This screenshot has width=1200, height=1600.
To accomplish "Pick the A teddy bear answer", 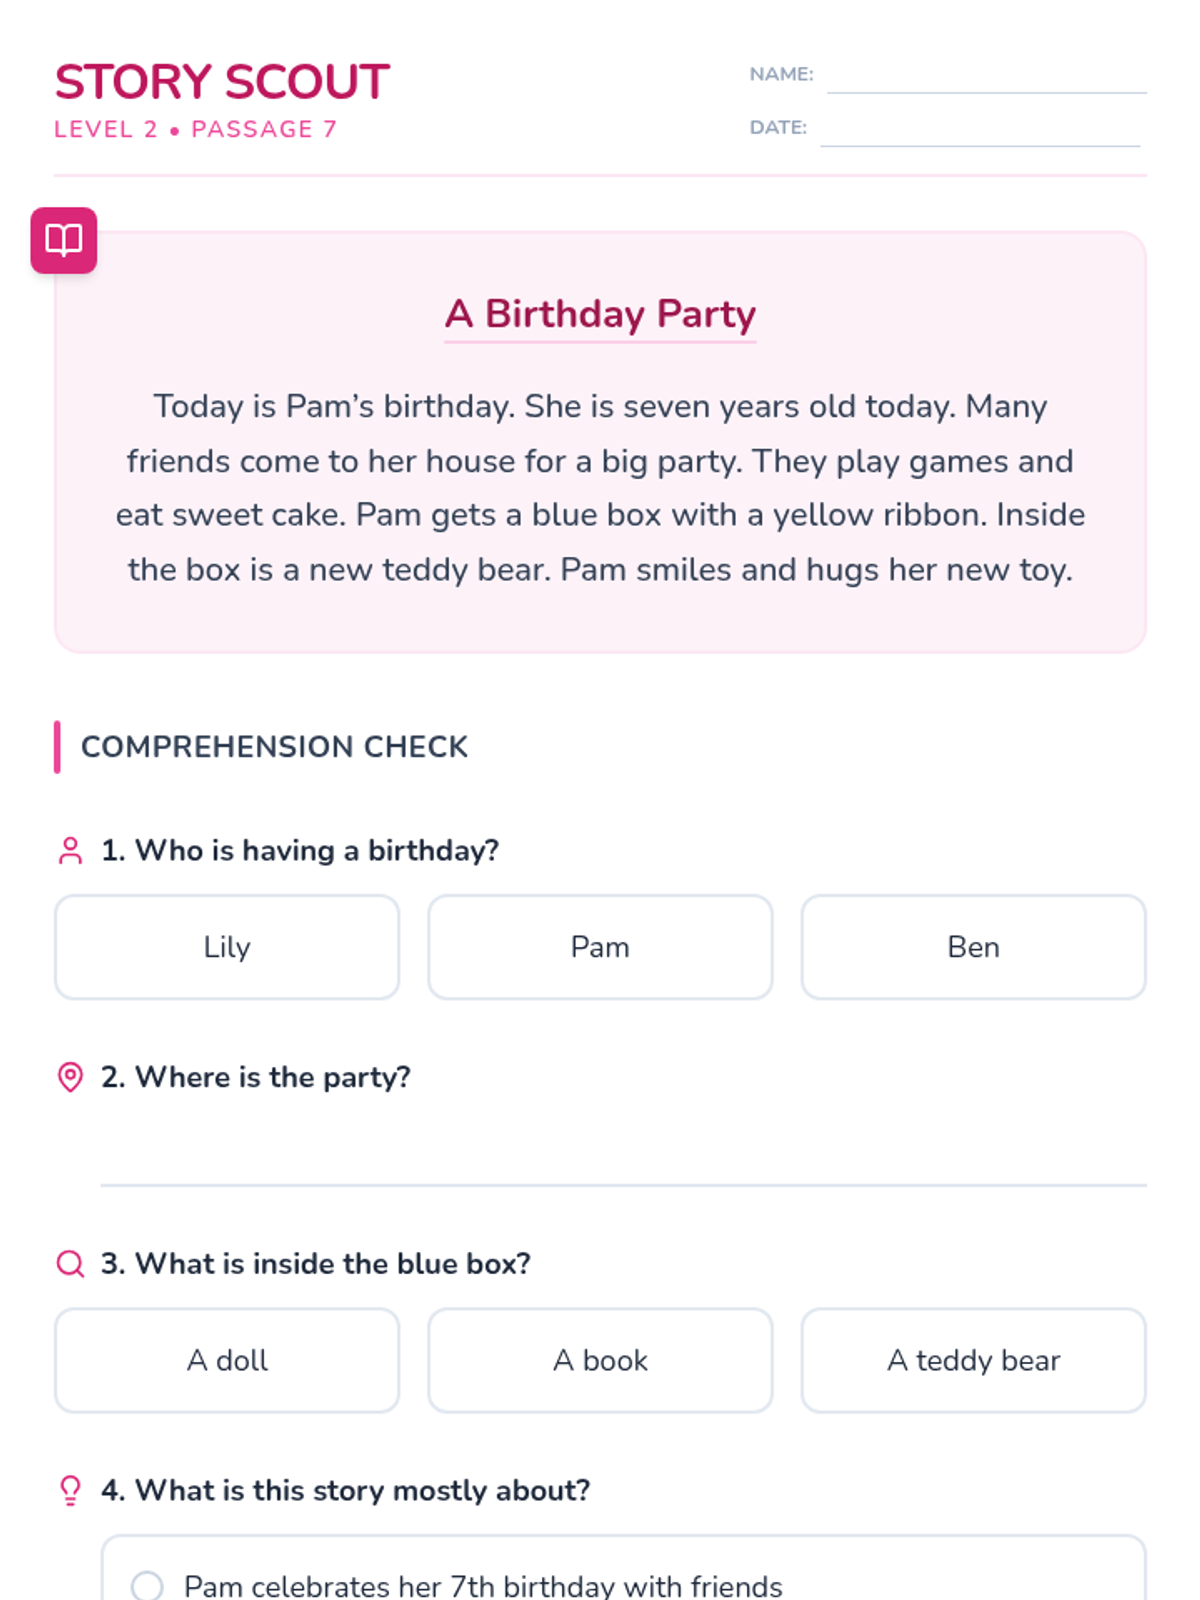I will coord(973,1360).
